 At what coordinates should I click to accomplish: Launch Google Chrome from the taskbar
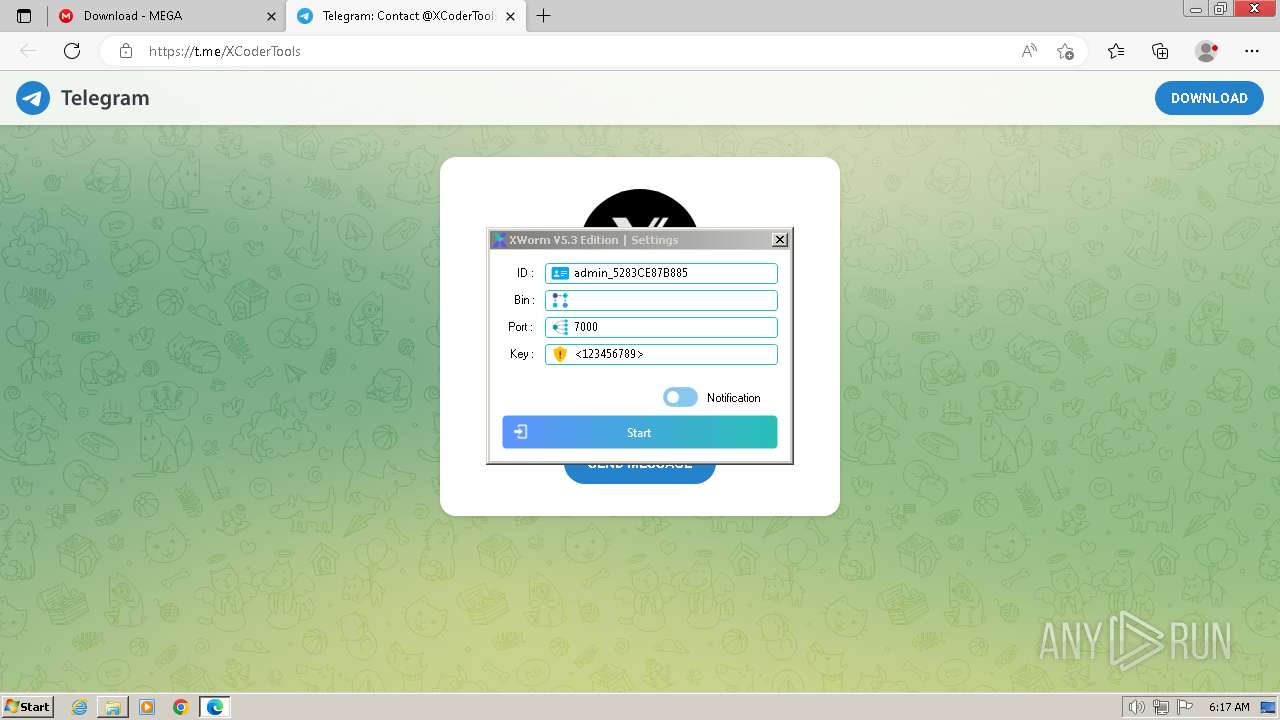[x=181, y=707]
